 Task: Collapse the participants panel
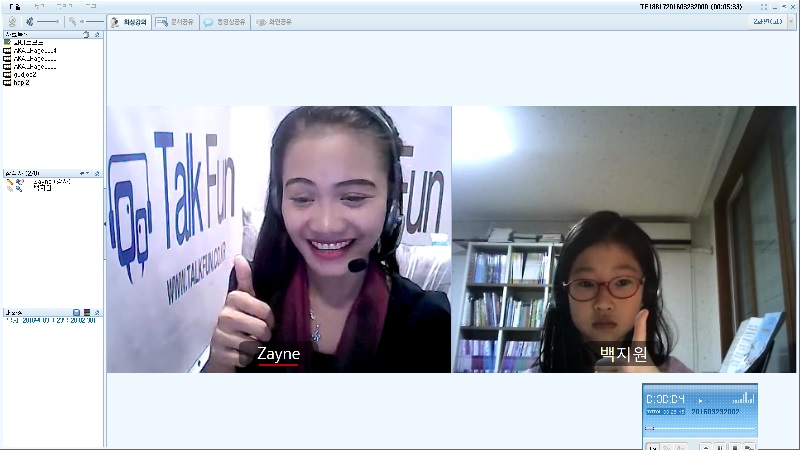(x=97, y=173)
